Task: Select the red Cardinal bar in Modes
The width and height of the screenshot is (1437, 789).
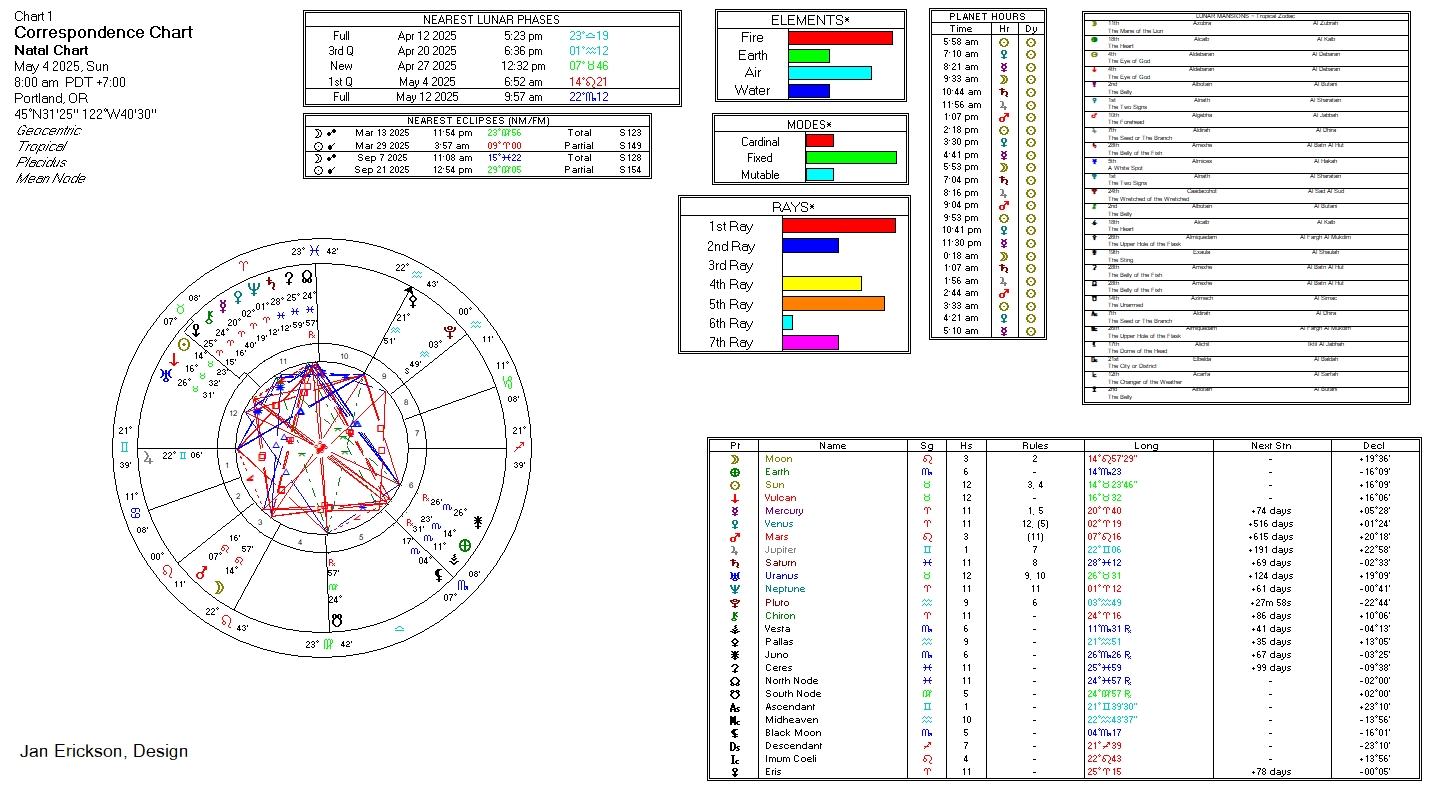Action: point(819,141)
